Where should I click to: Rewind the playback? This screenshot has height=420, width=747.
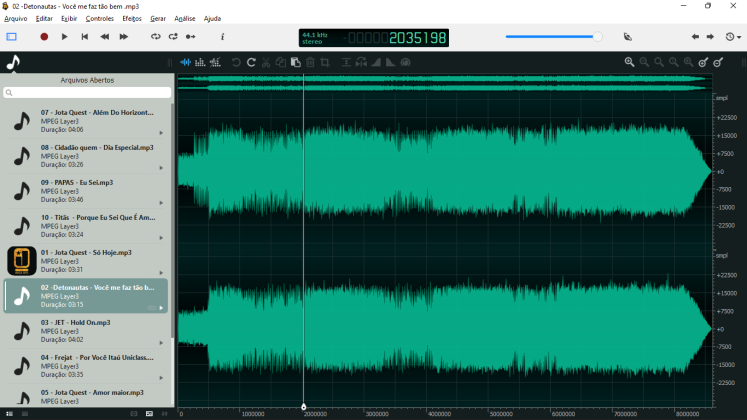pyautogui.click(x=105, y=37)
